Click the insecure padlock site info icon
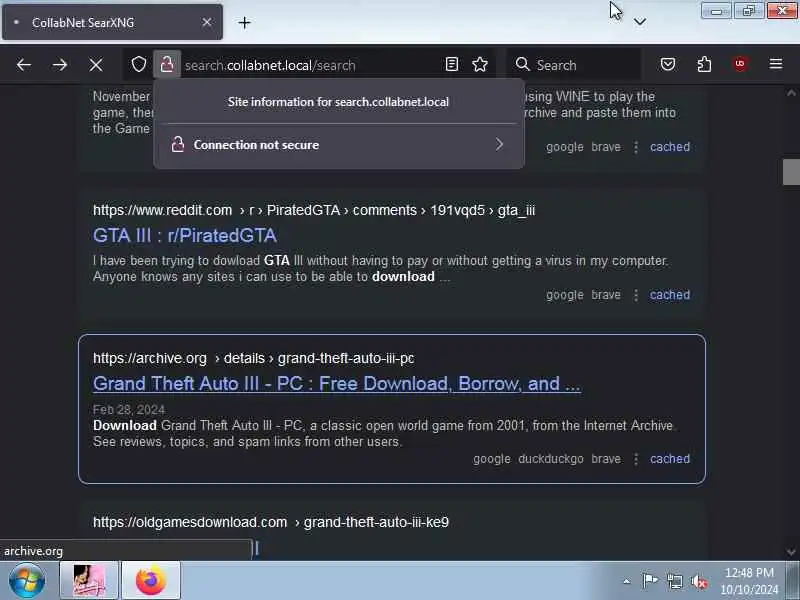Viewport: 800px width, 600px height. (167, 64)
